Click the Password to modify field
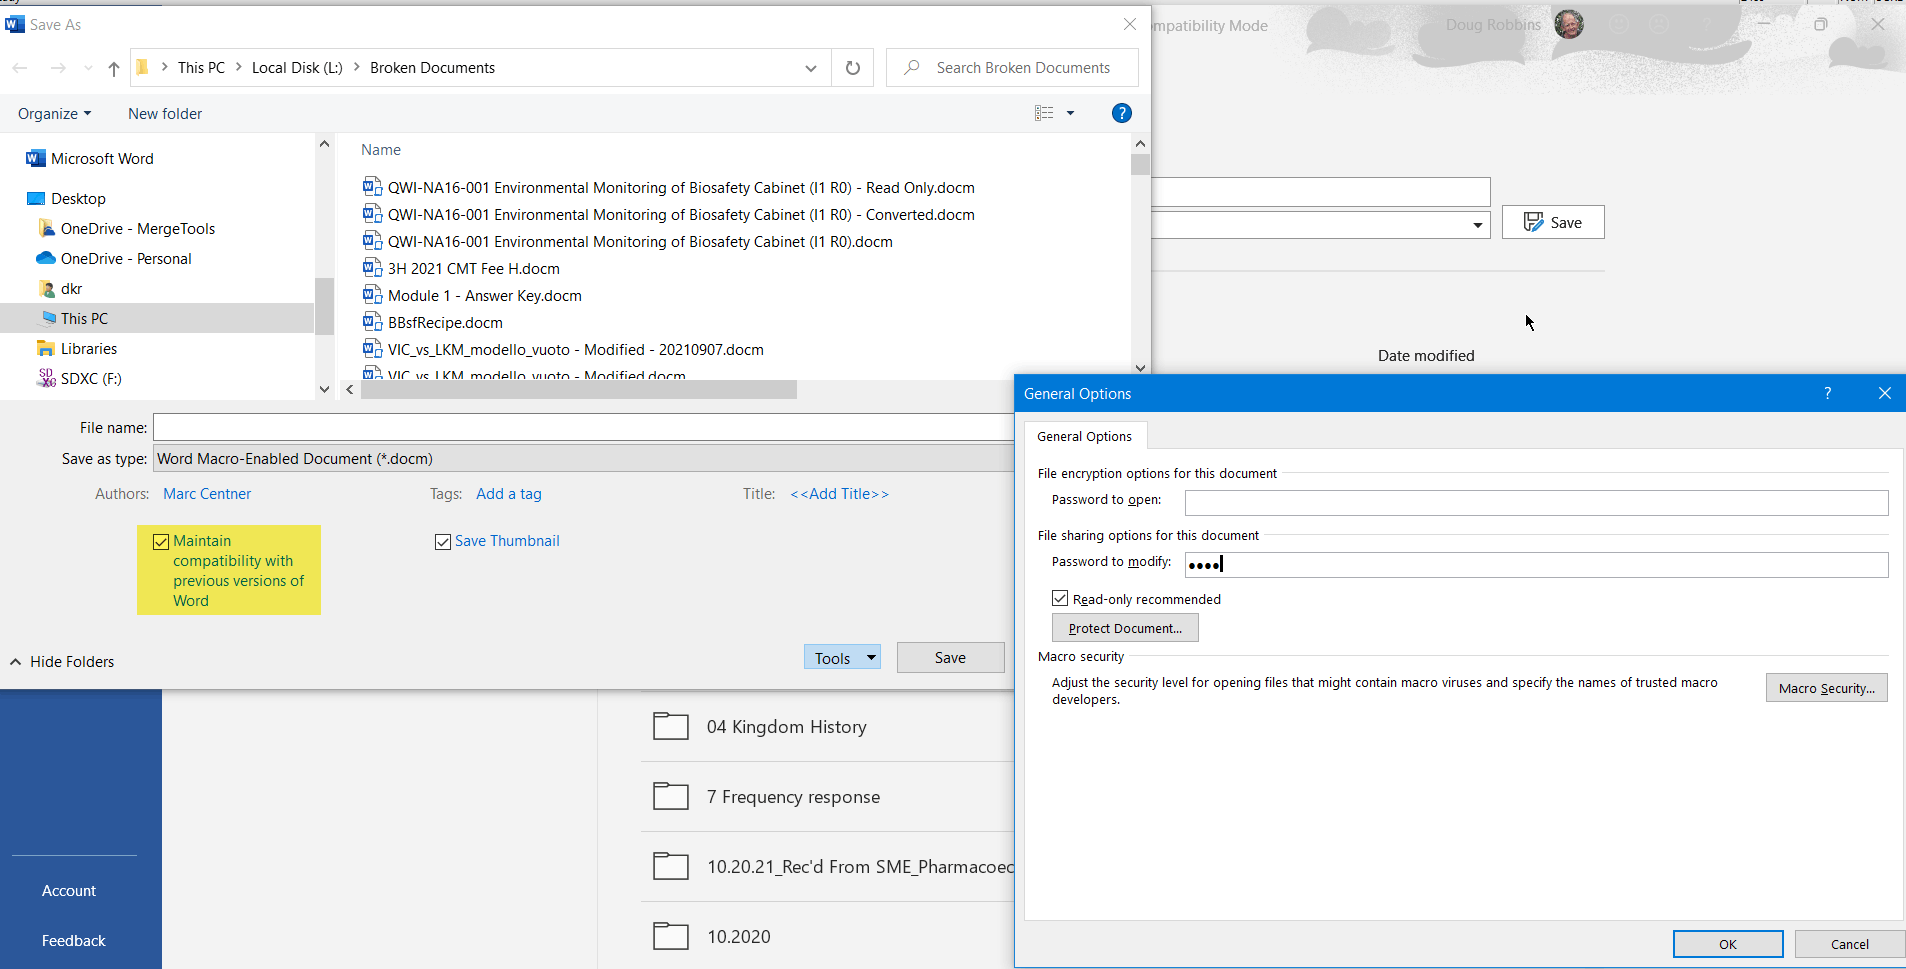This screenshot has width=1906, height=969. (1536, 565)
